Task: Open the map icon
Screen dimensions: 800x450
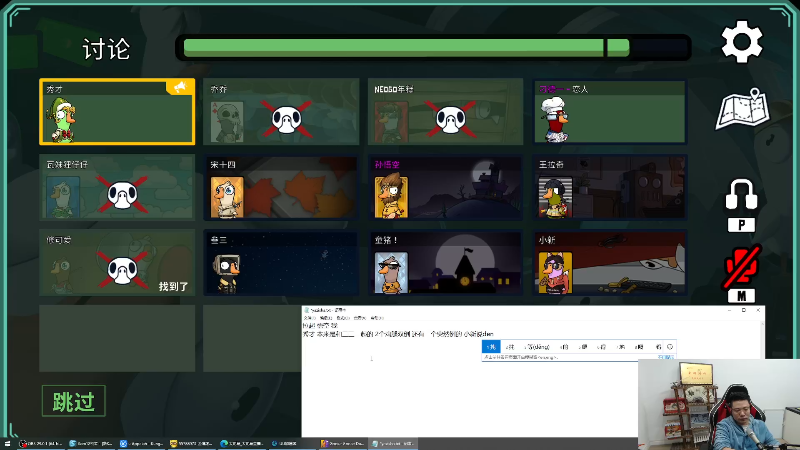Action: (x=743, y=109)
